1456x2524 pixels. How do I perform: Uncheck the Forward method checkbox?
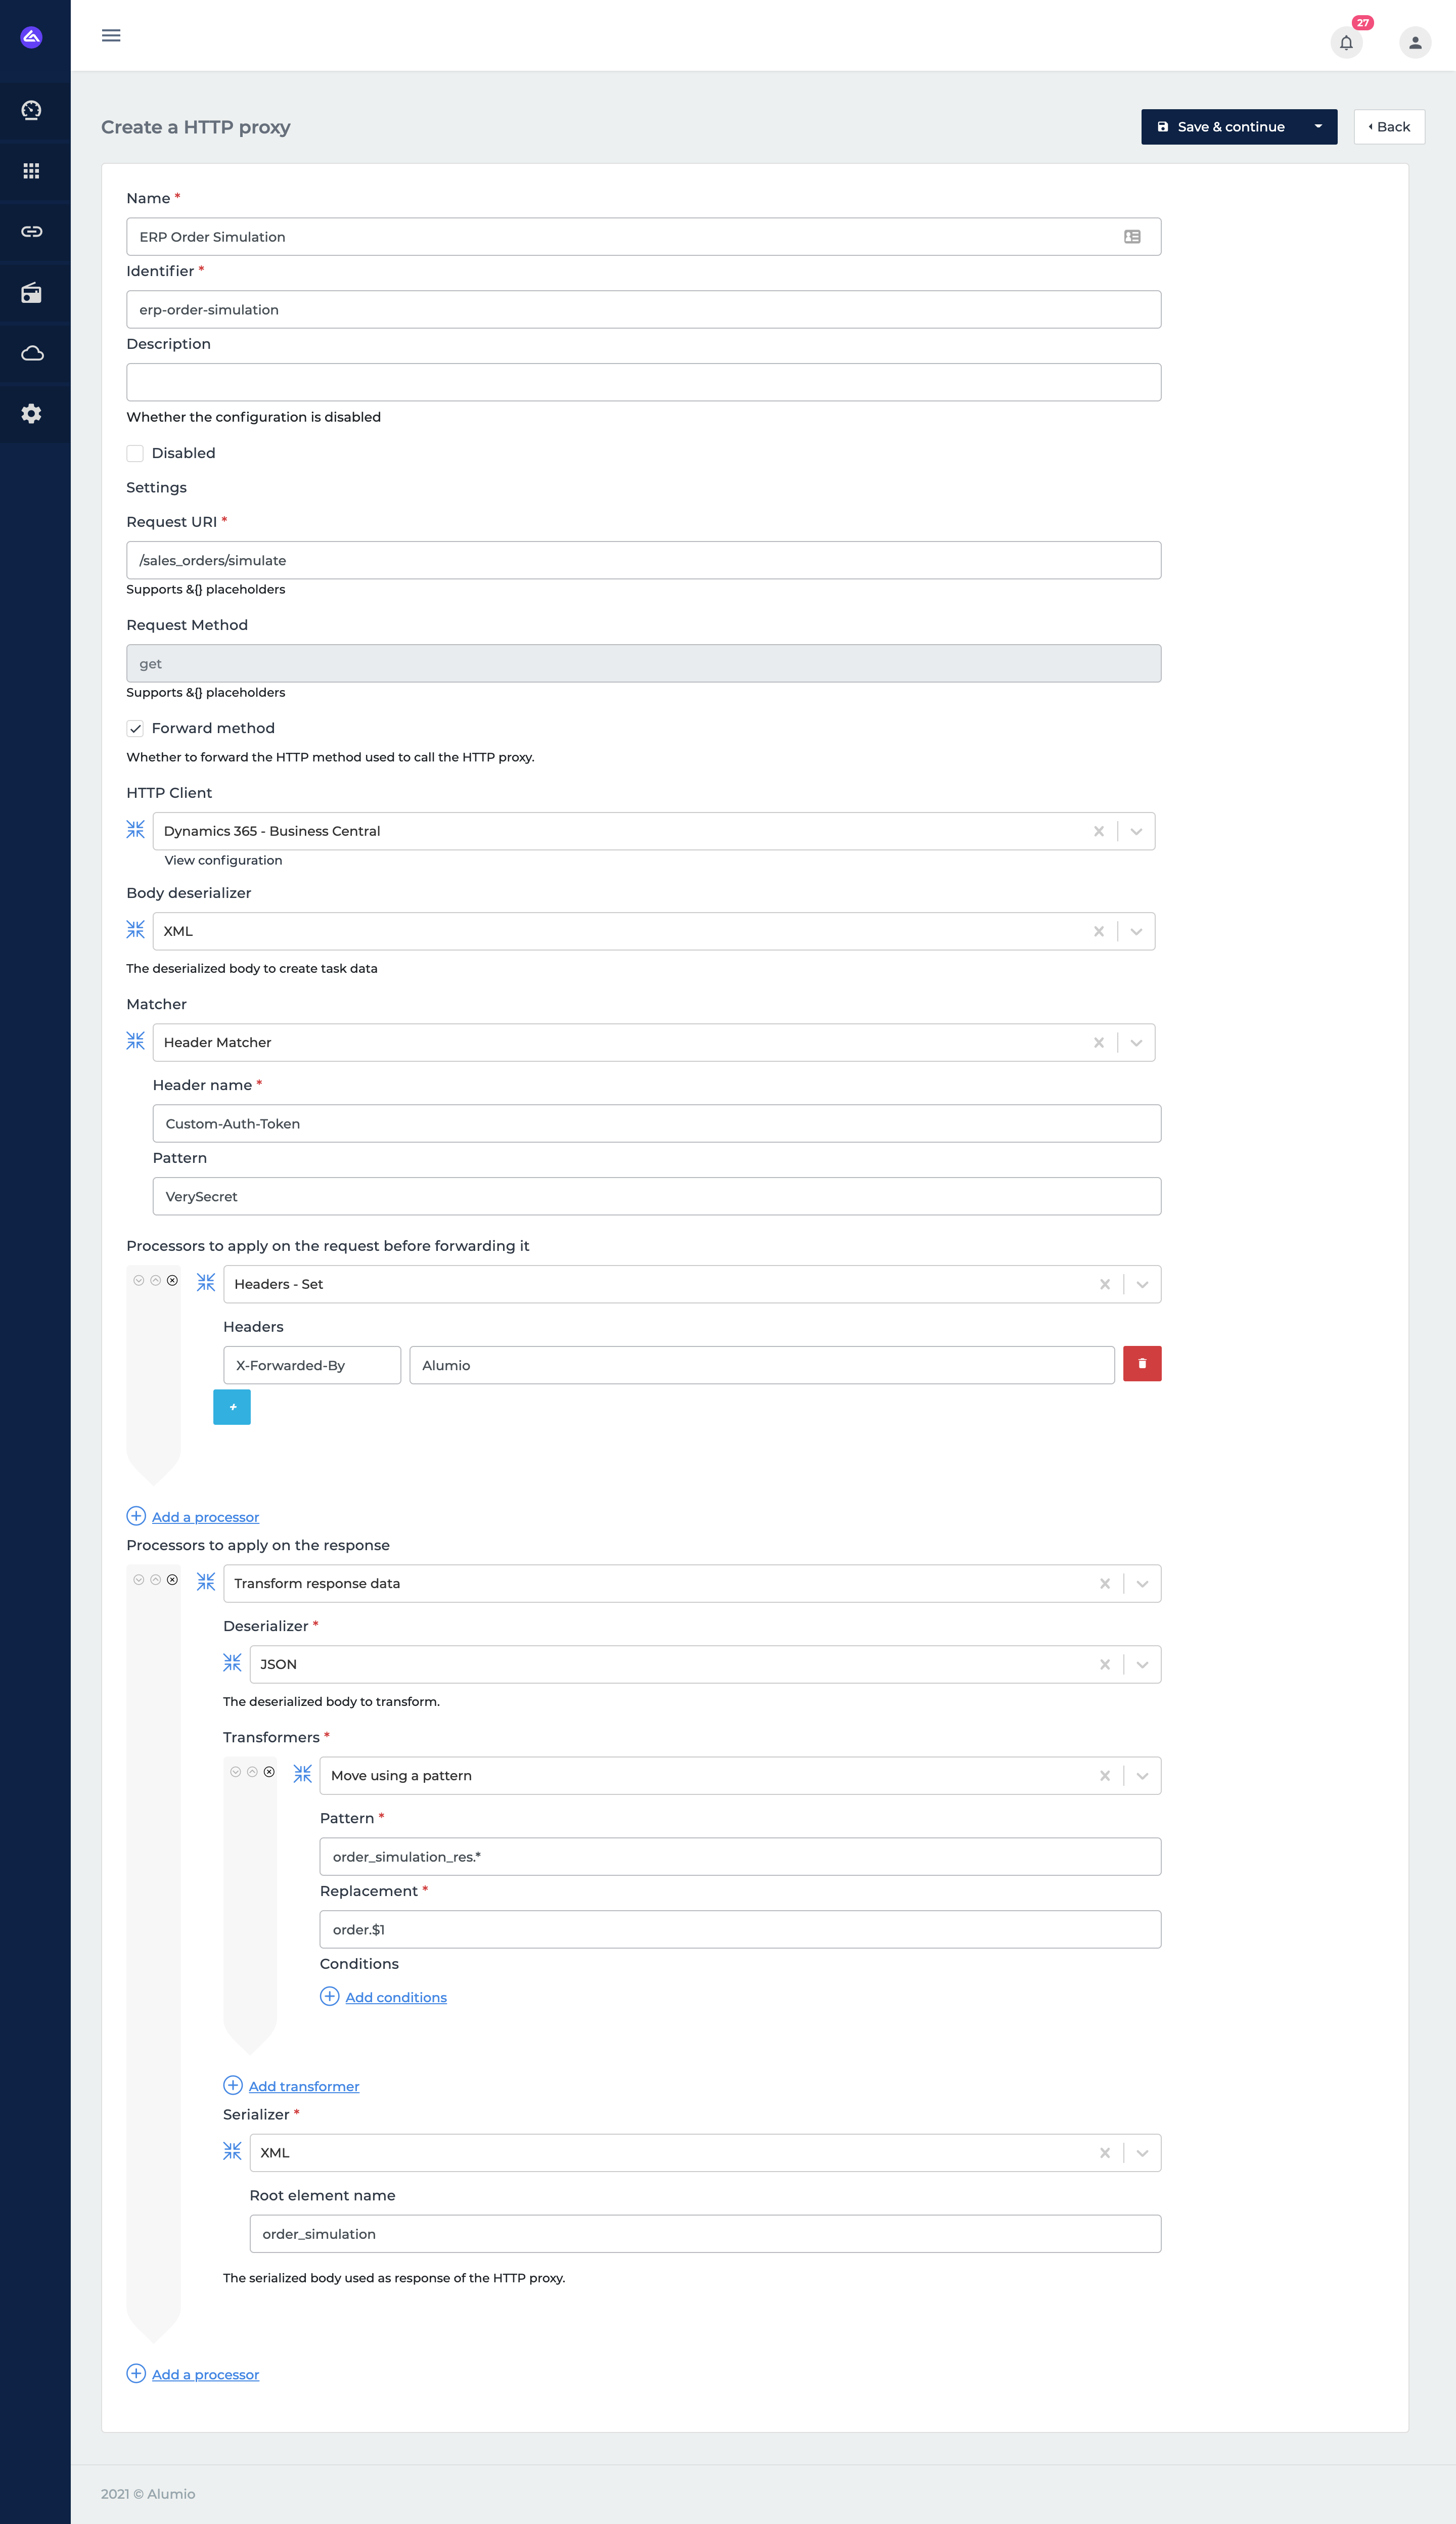click(136, 728)
